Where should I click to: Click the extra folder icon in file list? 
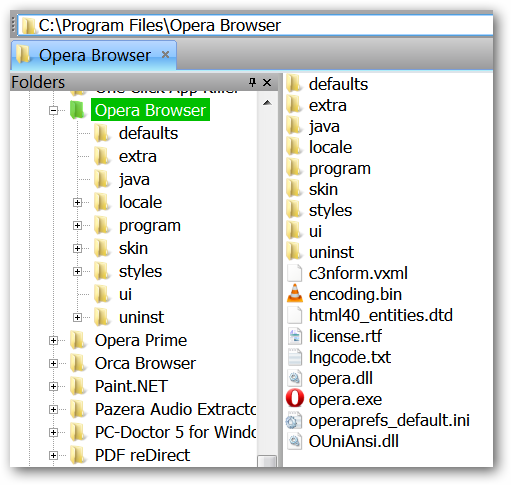(x=294, y=105)
